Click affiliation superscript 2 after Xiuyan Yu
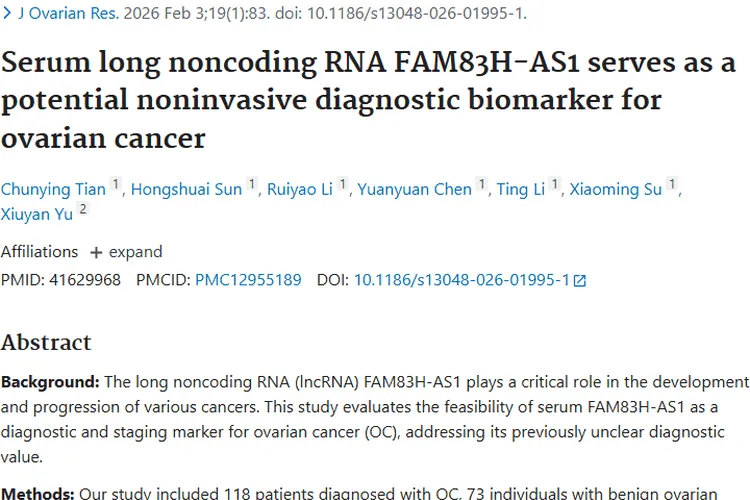The image size is (750, 500). pos(83,209)
